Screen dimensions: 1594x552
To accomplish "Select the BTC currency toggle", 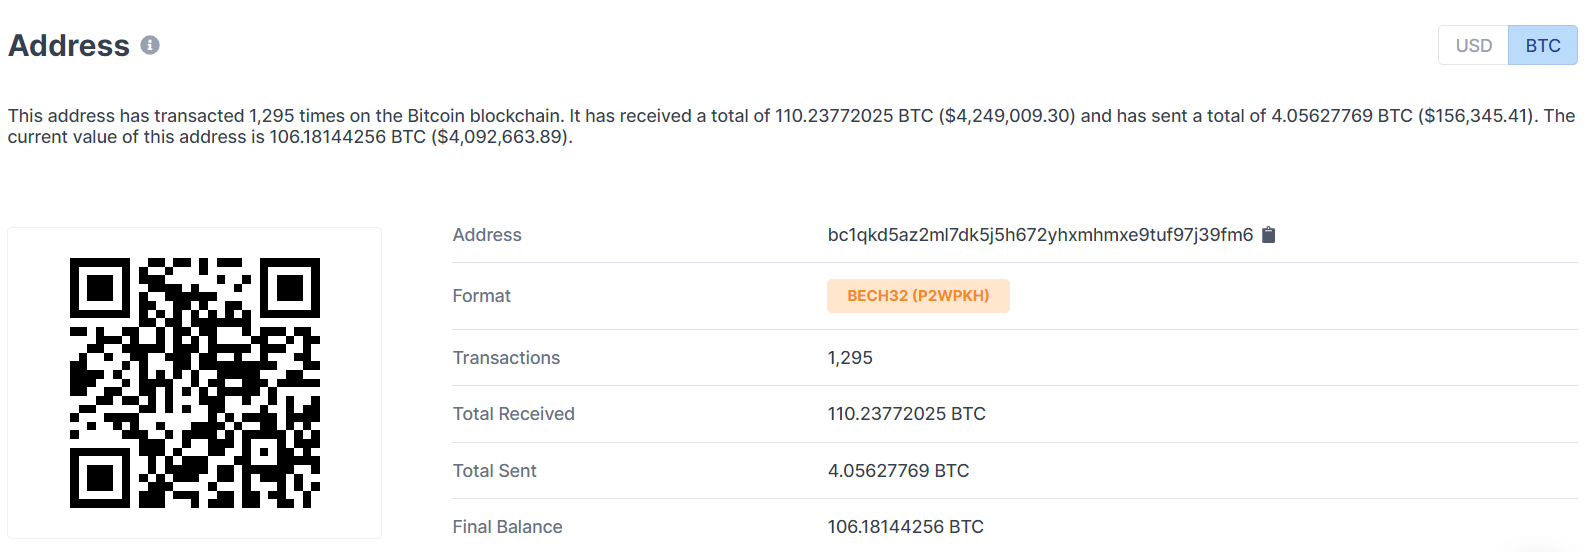I will point(1542,45).
